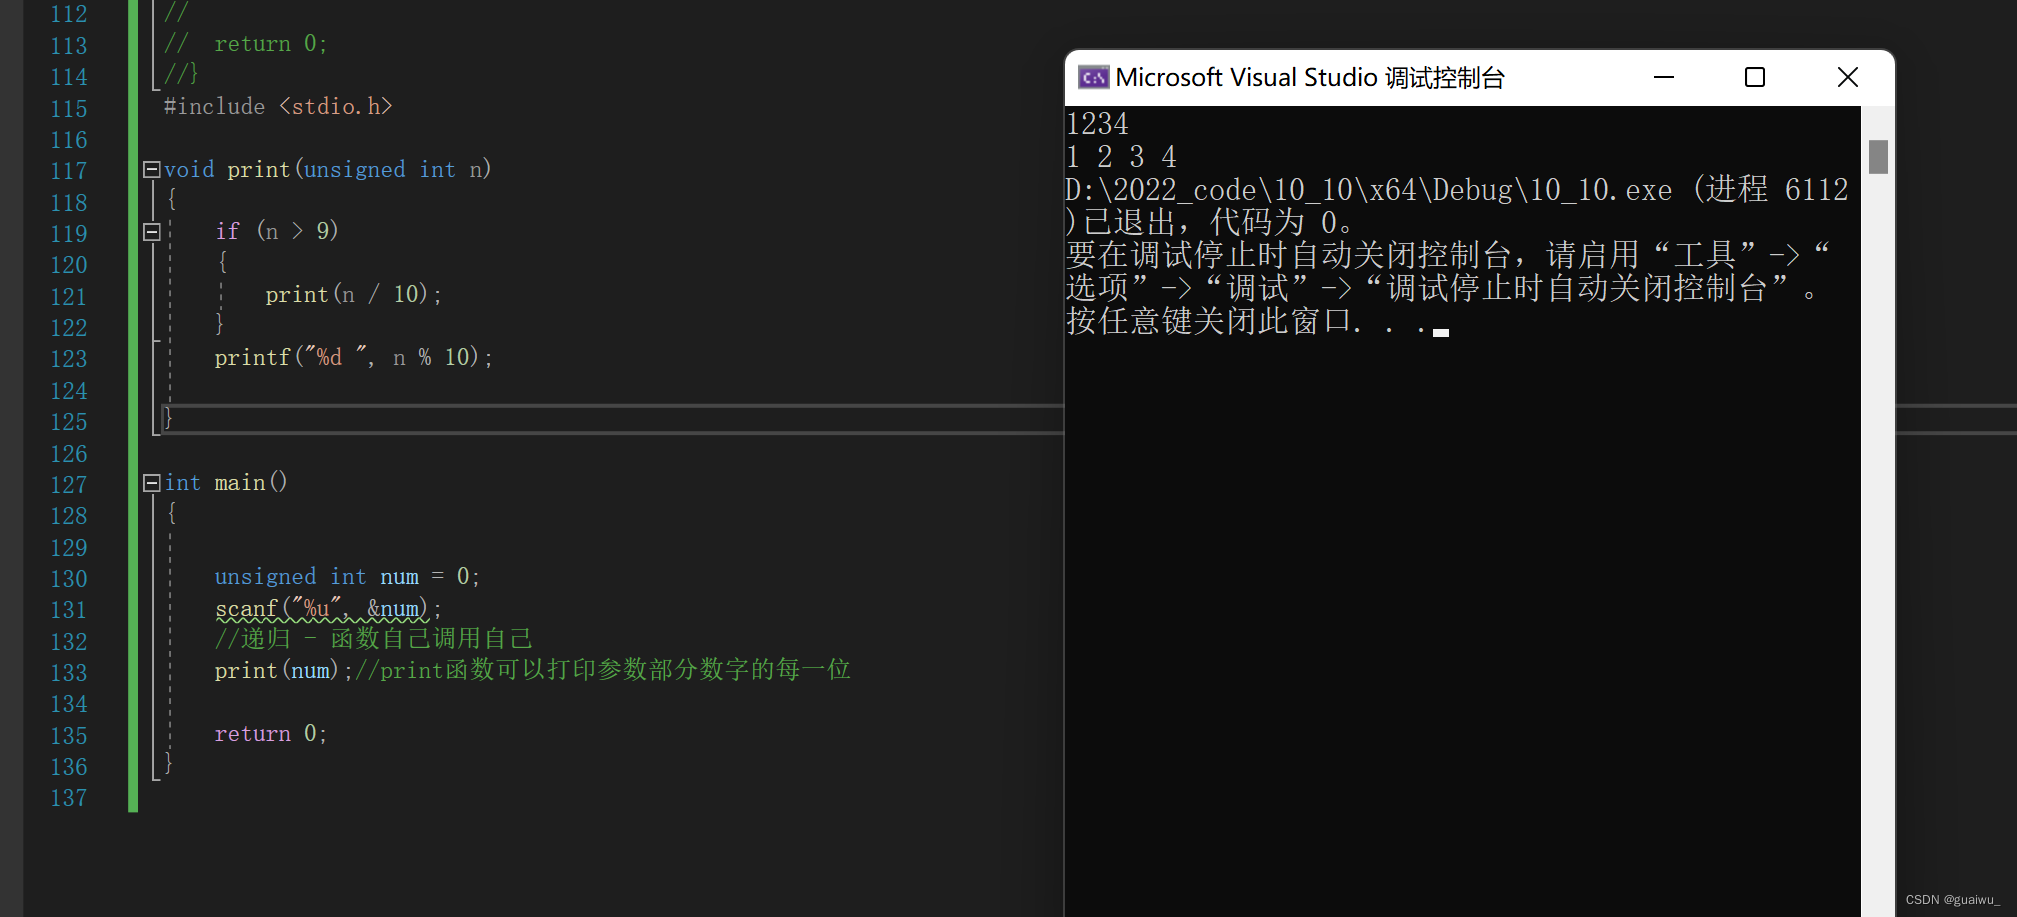Collapse the if (n > 9) block

tap(152, 232)
